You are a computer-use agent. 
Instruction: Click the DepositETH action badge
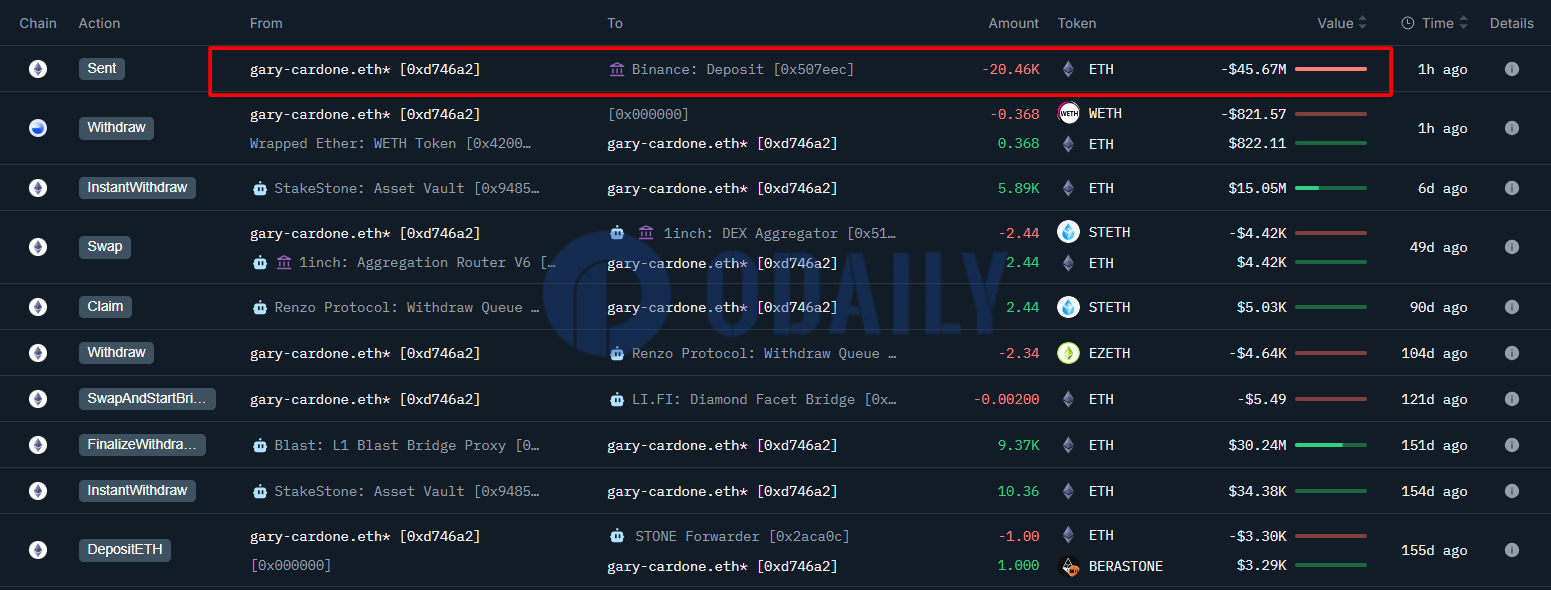pos(125,550)
